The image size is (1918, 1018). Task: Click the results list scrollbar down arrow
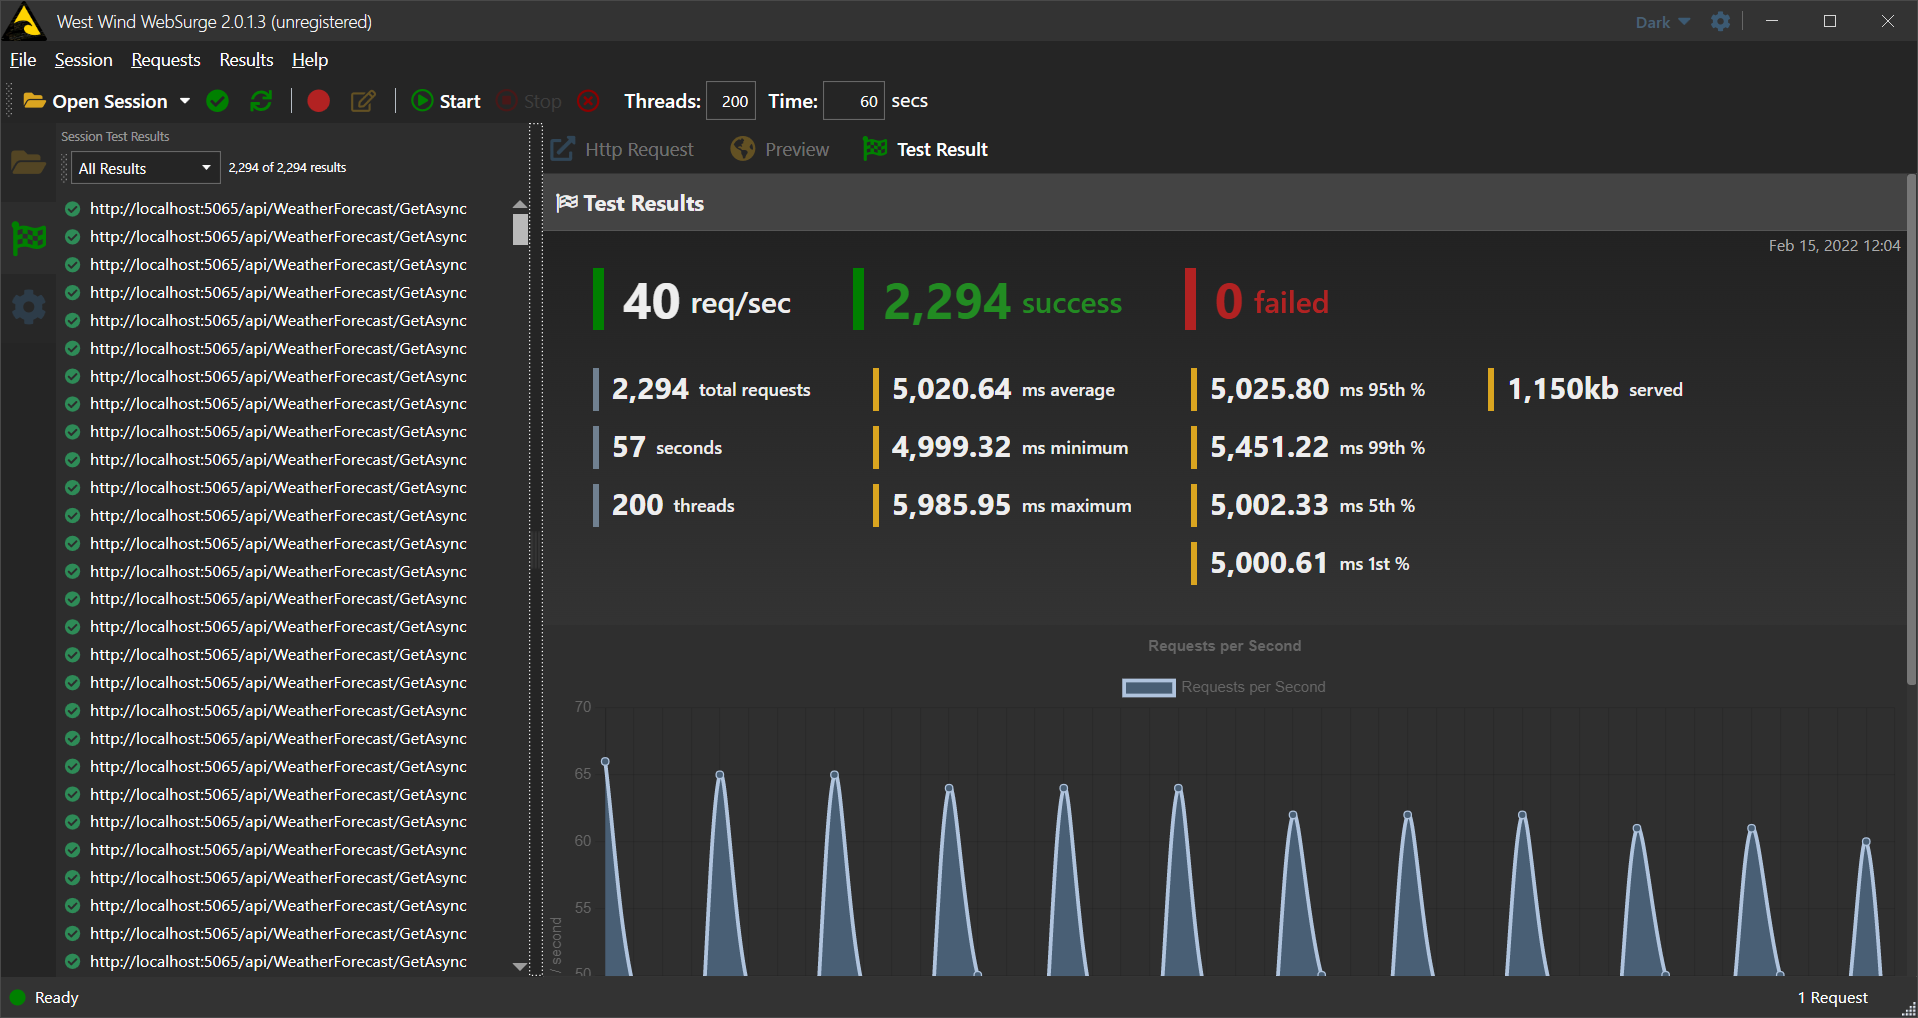(519, 966)
